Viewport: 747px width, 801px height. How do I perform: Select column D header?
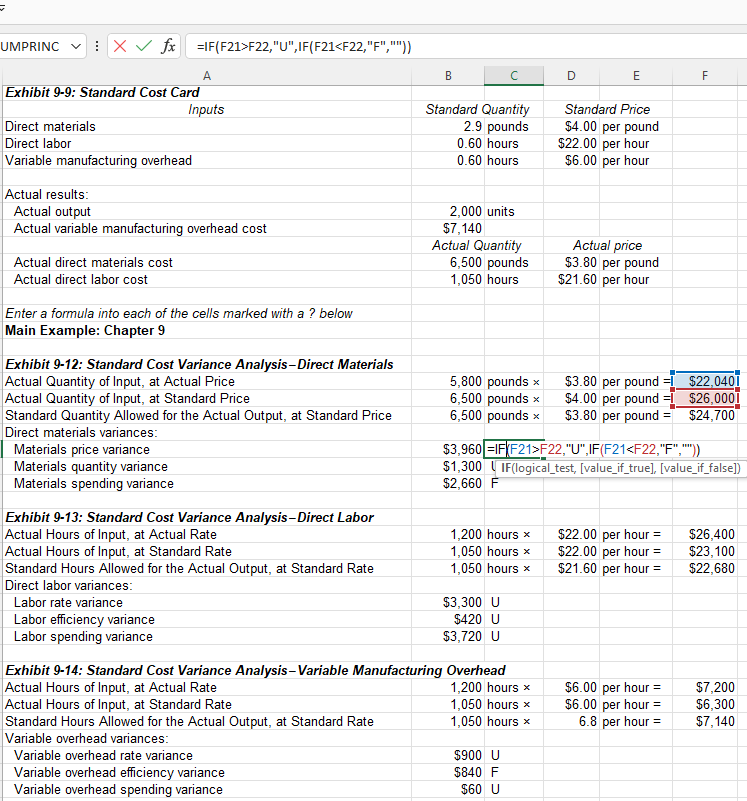571,76
